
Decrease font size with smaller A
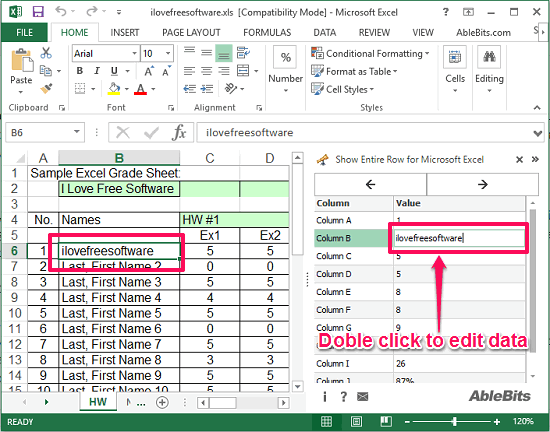click(x=166, y=71)
